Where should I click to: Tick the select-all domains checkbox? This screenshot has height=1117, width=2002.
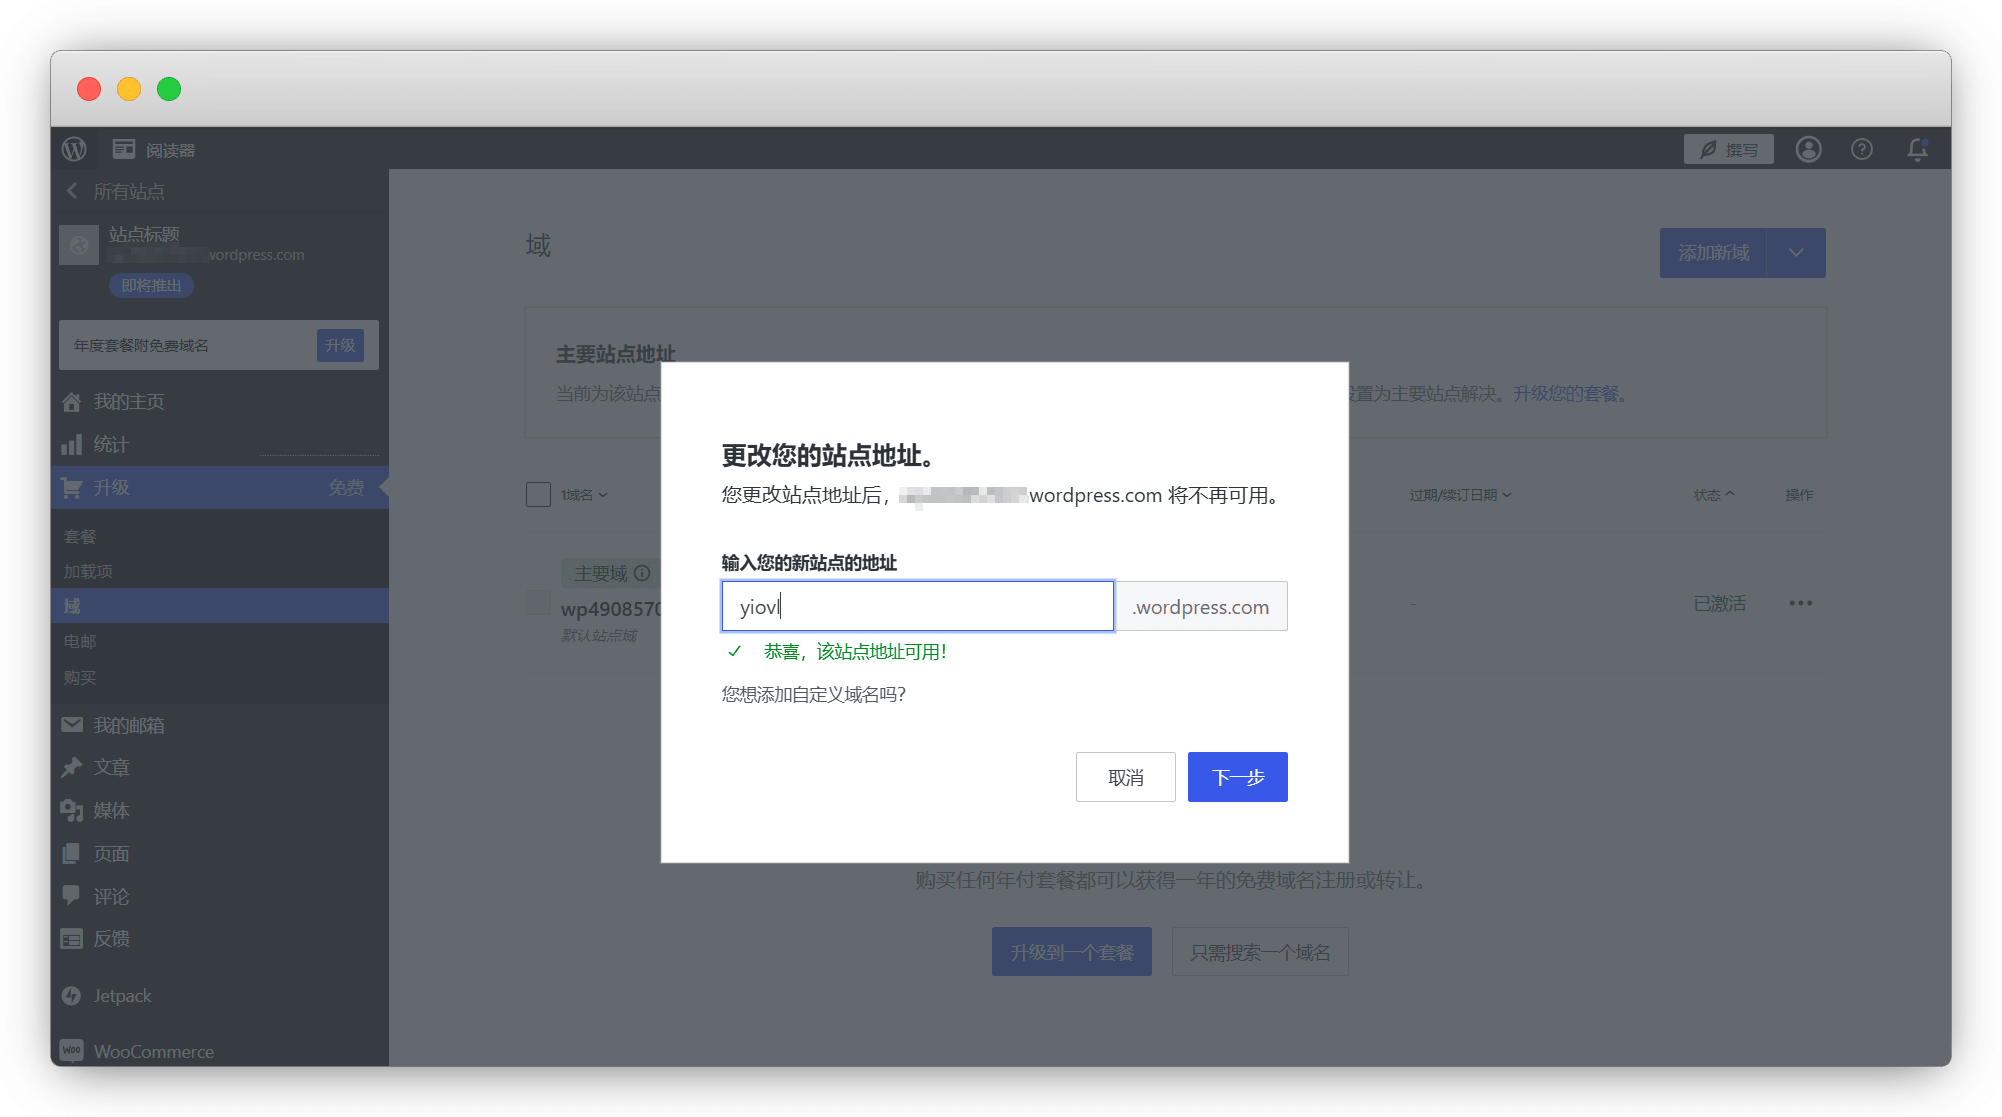(538, 494)
